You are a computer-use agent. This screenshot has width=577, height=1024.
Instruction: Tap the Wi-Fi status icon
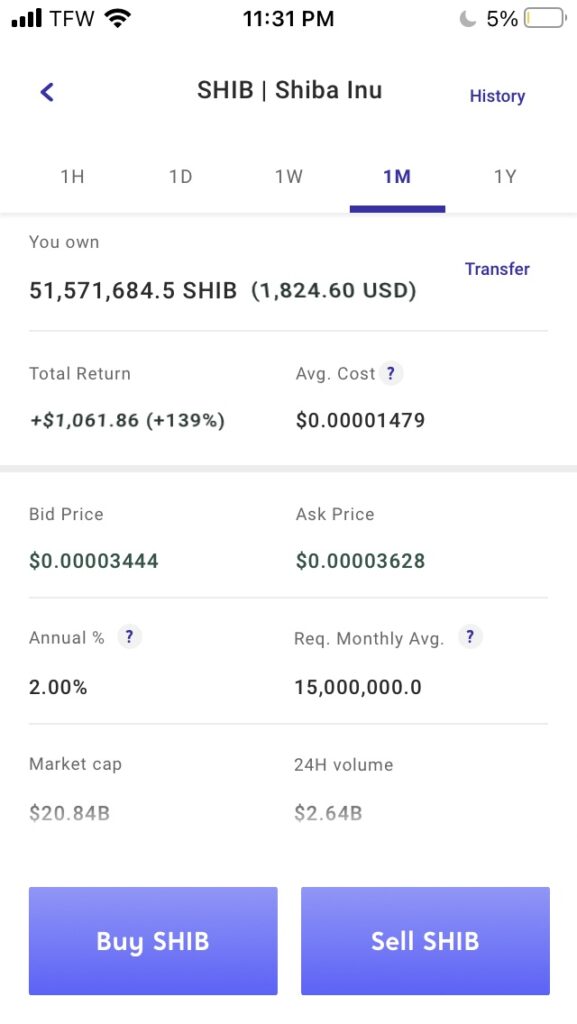(117, 18)
